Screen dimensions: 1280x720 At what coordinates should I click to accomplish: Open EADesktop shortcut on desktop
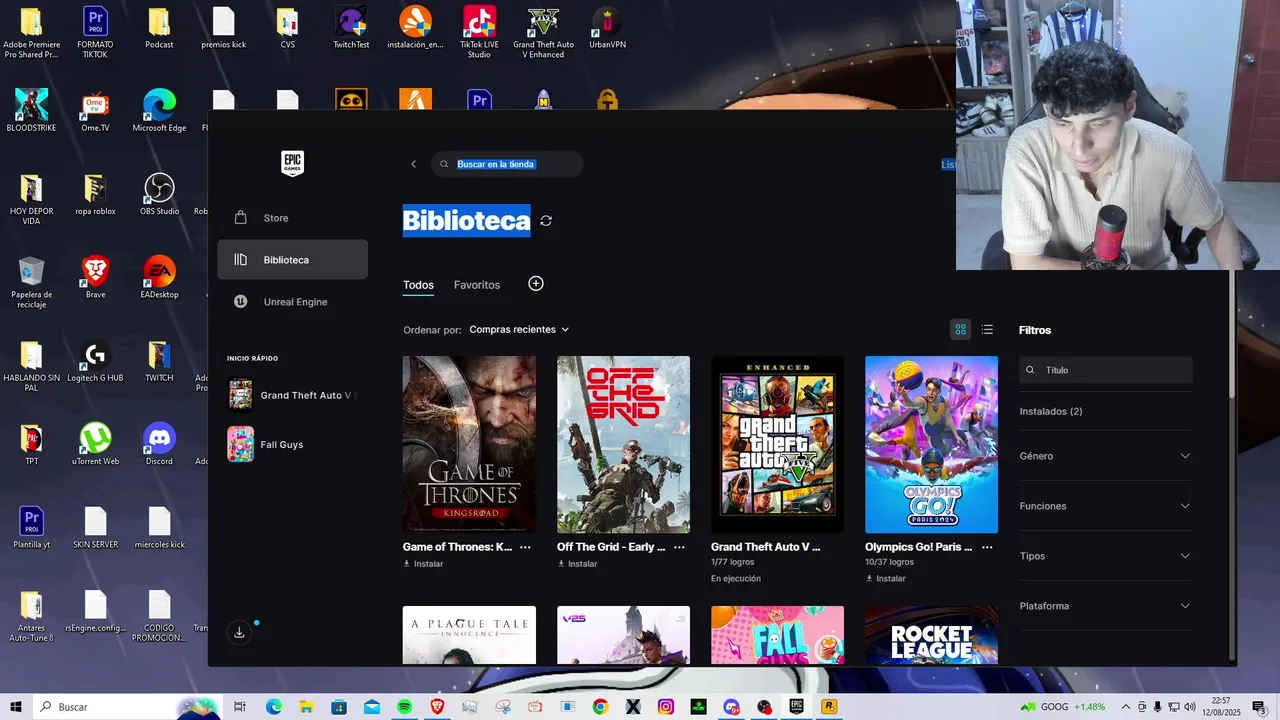point(159,278)
